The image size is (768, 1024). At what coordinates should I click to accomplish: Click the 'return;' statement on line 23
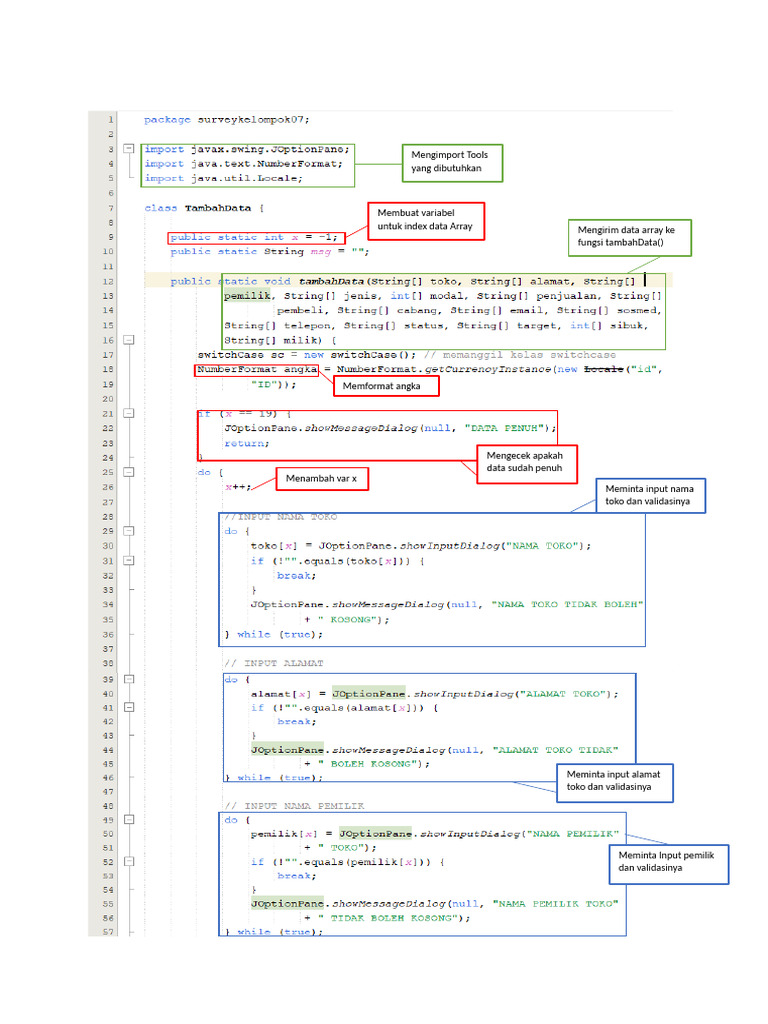247,443
